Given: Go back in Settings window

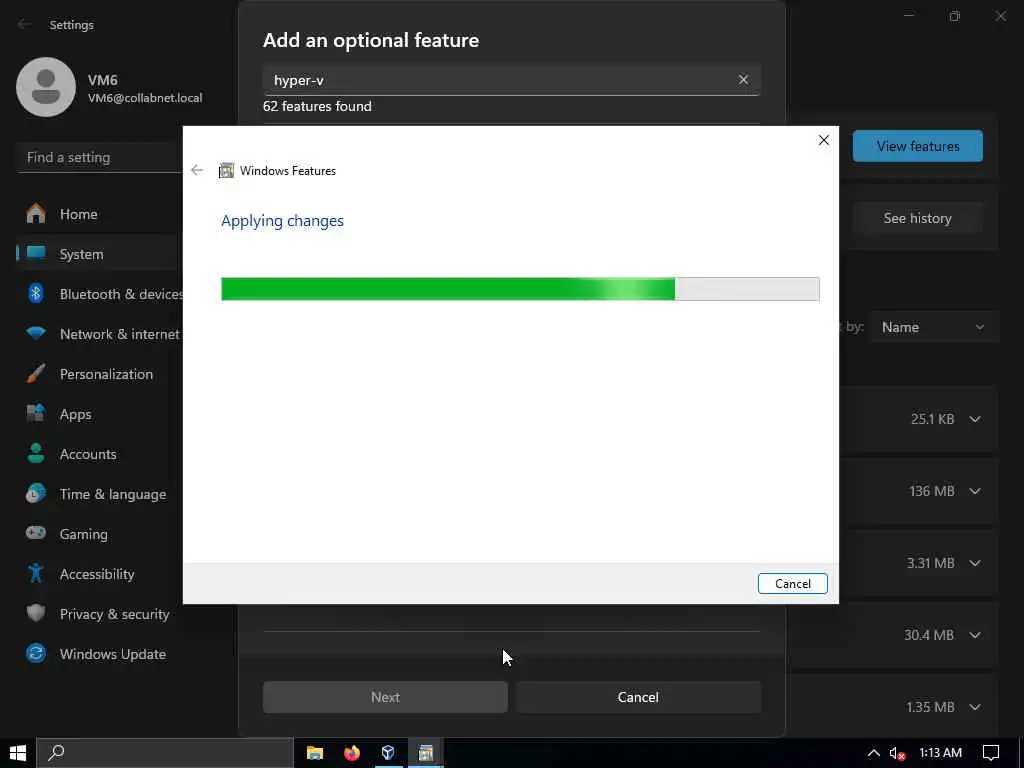Looking at the screenshot, I should point(24,24).
